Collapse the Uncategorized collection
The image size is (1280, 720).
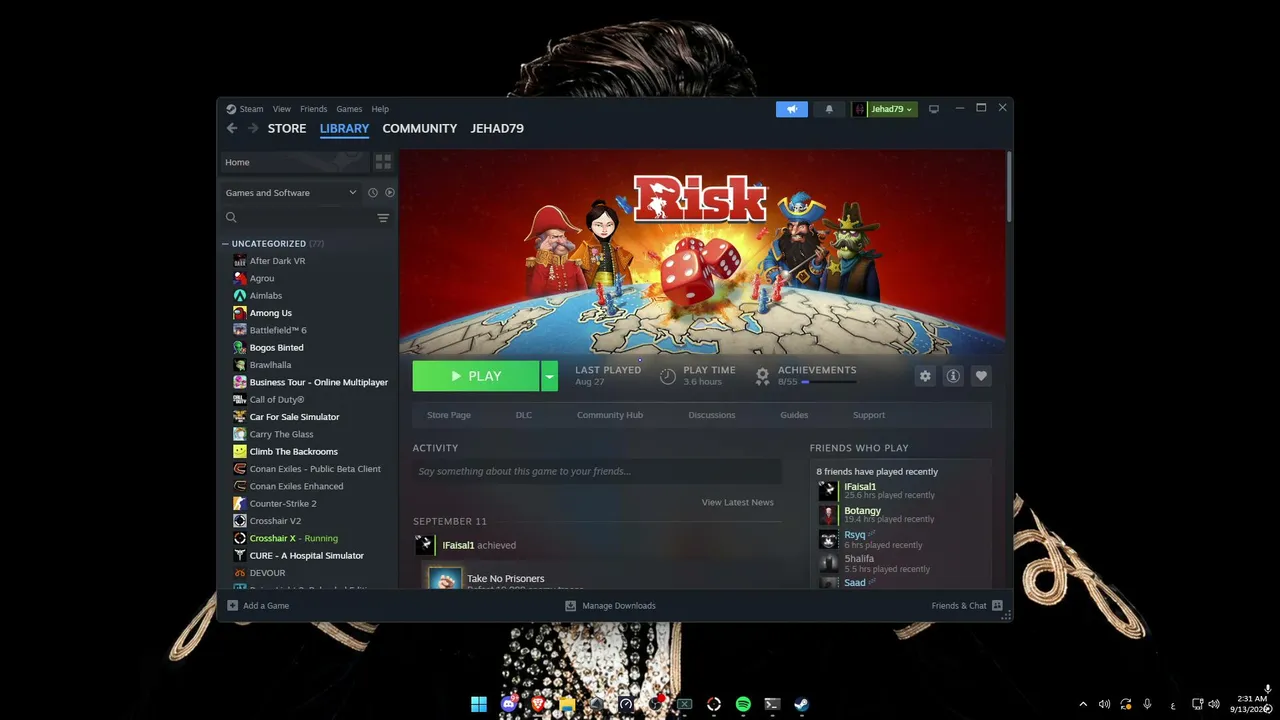pos(225,244)
